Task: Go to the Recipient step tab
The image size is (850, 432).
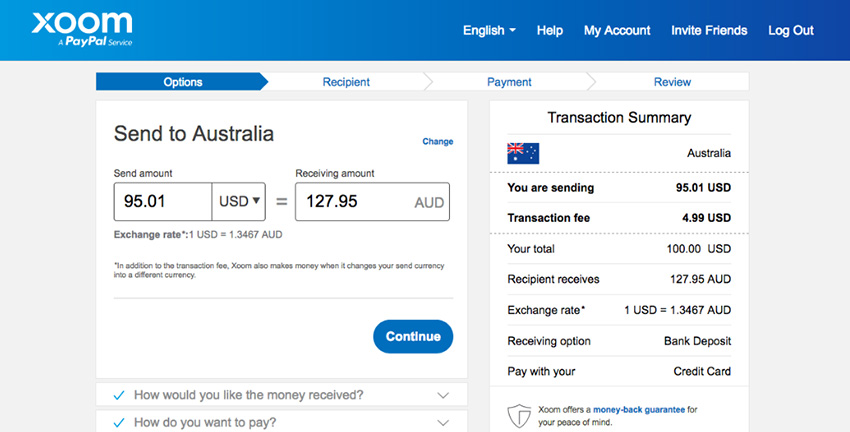Action: (x=346, y=82)
